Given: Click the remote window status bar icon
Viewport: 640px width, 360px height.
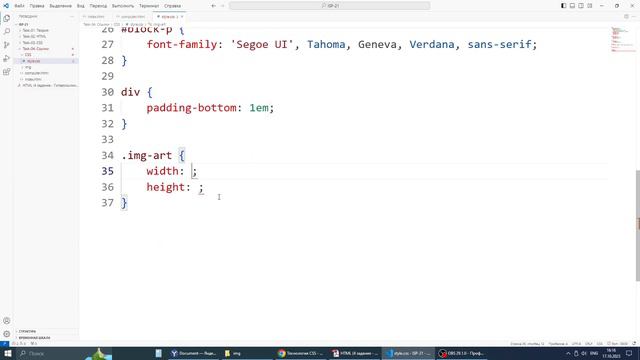Looking at the screenshot, I should [4, 344].
